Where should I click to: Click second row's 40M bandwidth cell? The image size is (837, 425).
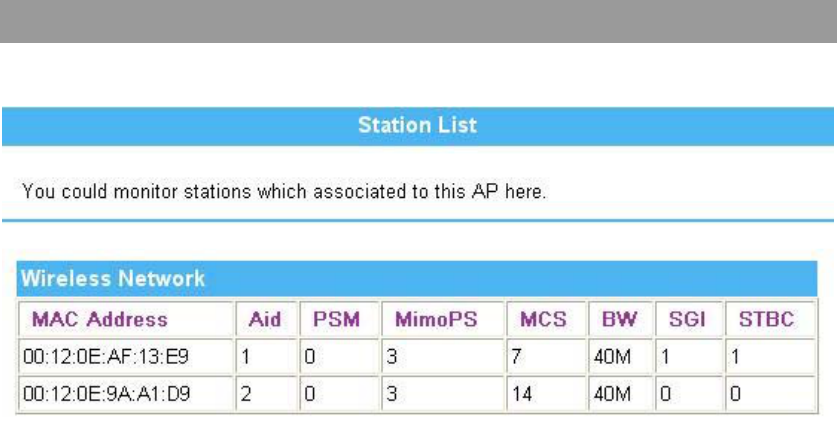pos(620,393)
